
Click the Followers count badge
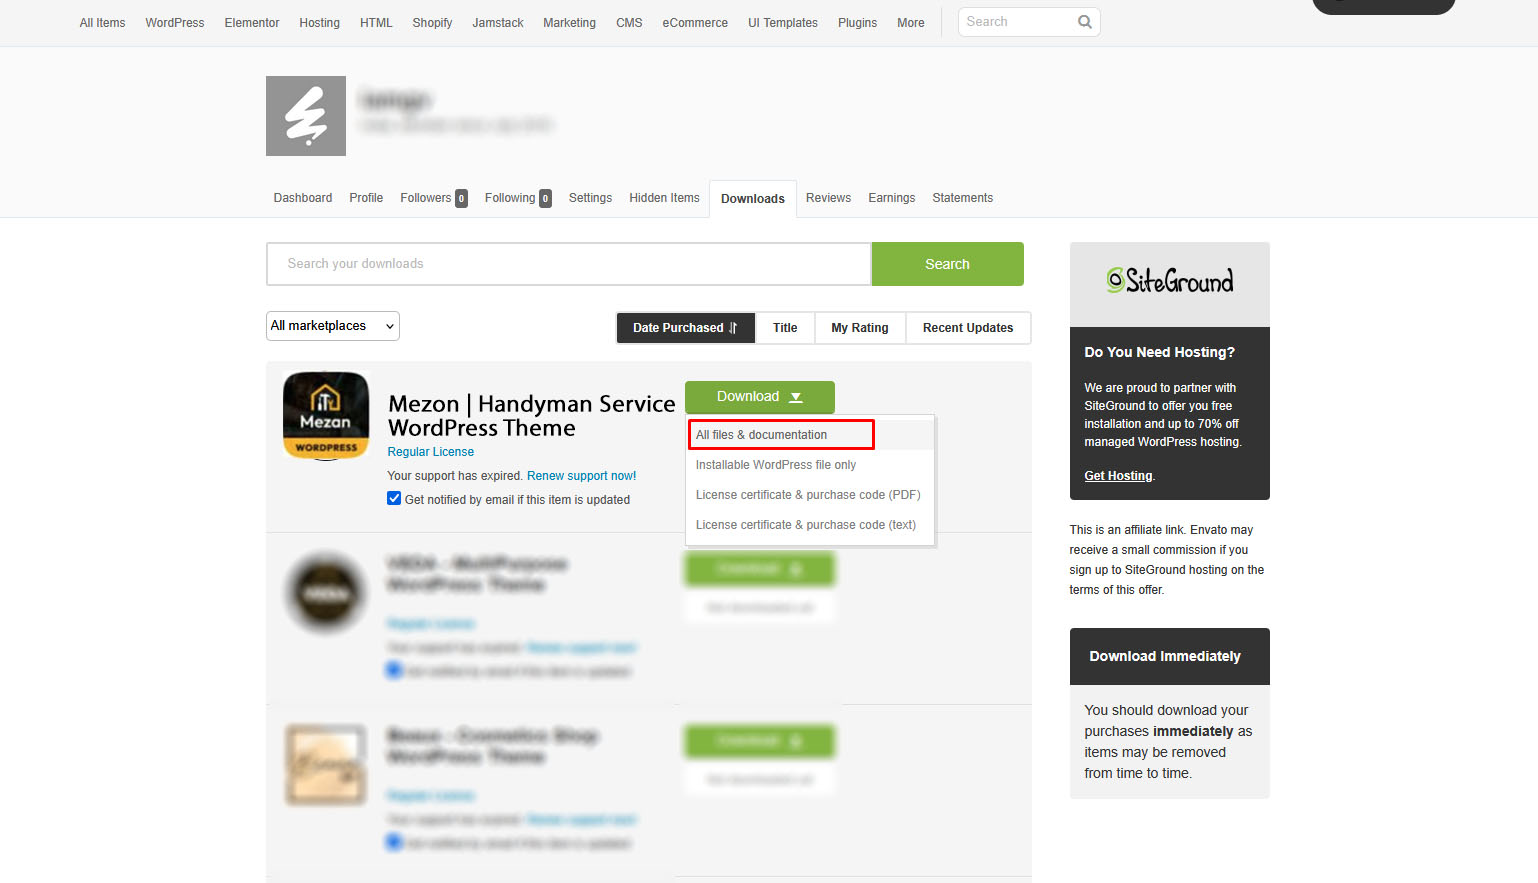point(461,198)
